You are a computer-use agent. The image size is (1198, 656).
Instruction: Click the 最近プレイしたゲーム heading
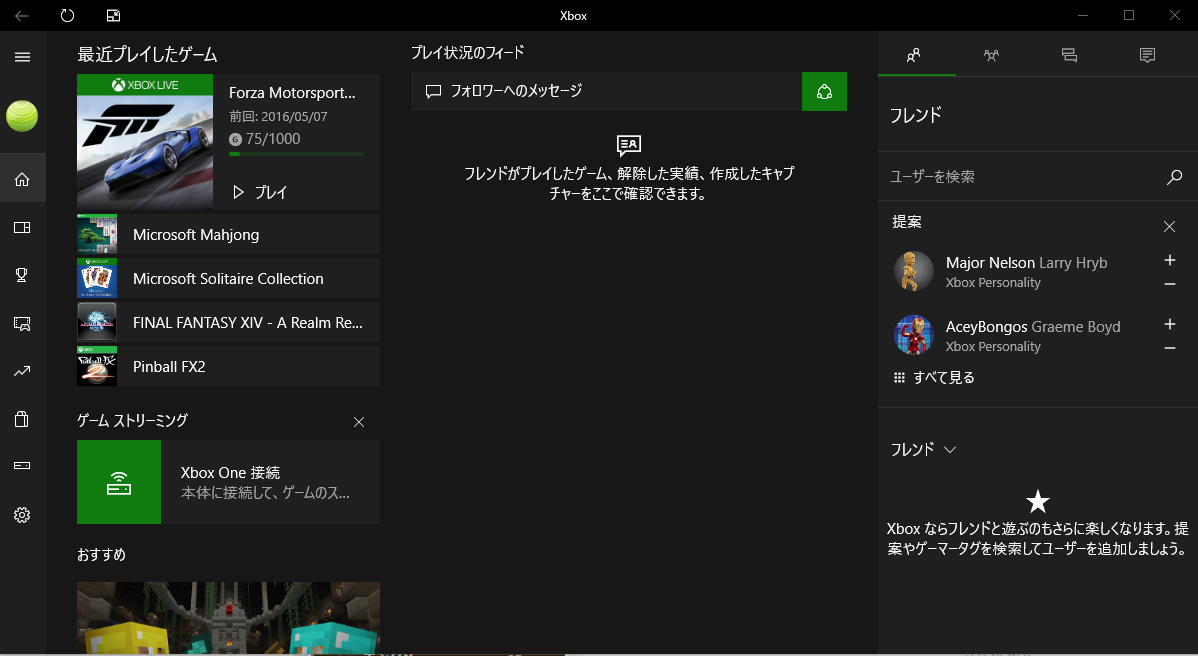[x=147, y=54]
